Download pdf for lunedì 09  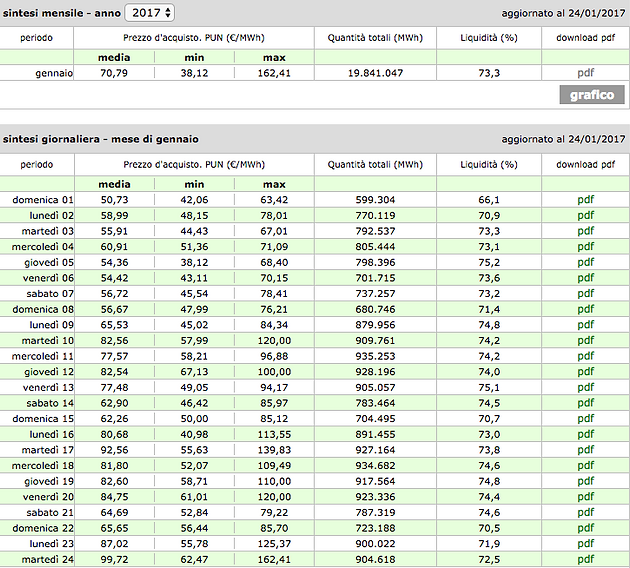585,325
